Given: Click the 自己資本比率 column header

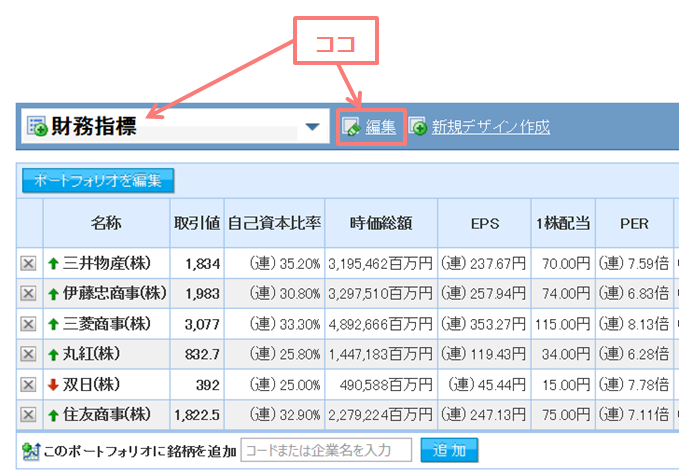Looking at the screenshot, I should [x=274, y=223].
